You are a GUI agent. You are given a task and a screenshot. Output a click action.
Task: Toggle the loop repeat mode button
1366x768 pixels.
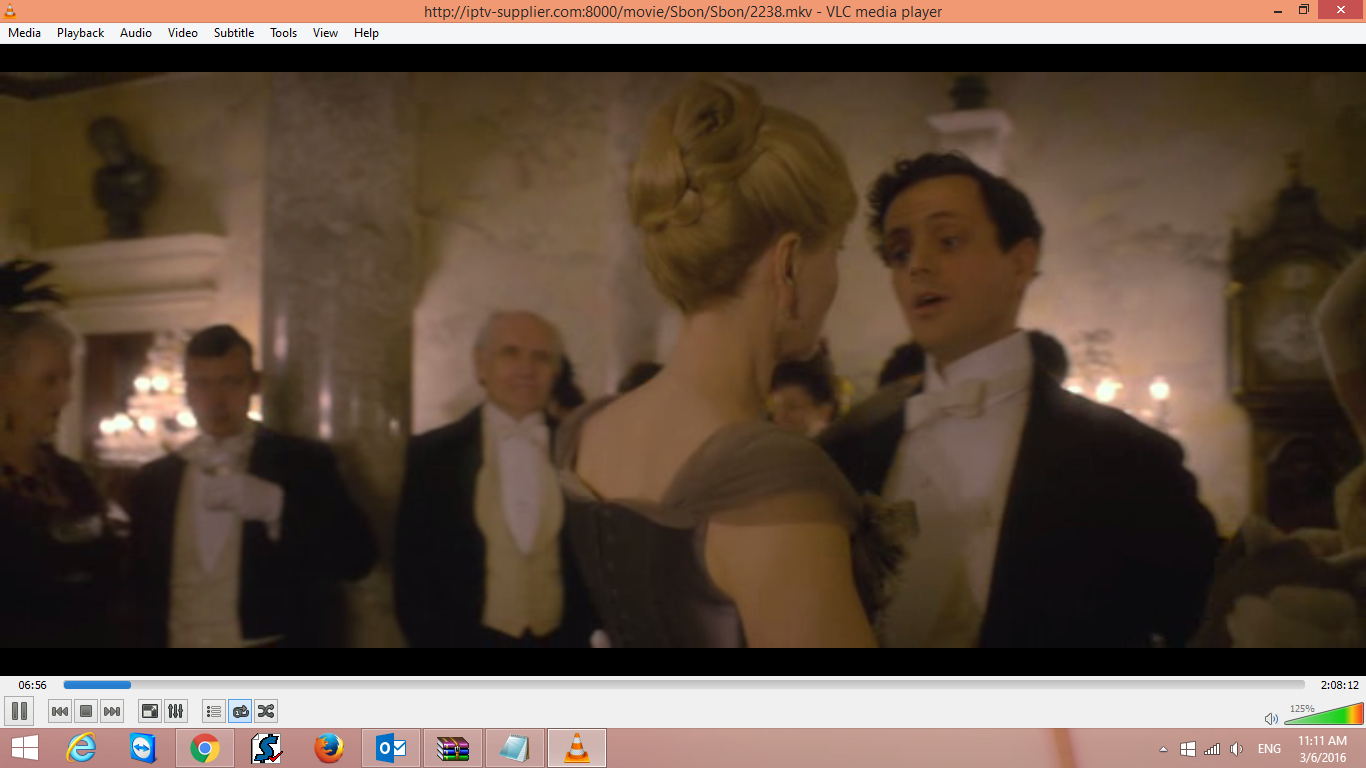[x=240, y=711]
